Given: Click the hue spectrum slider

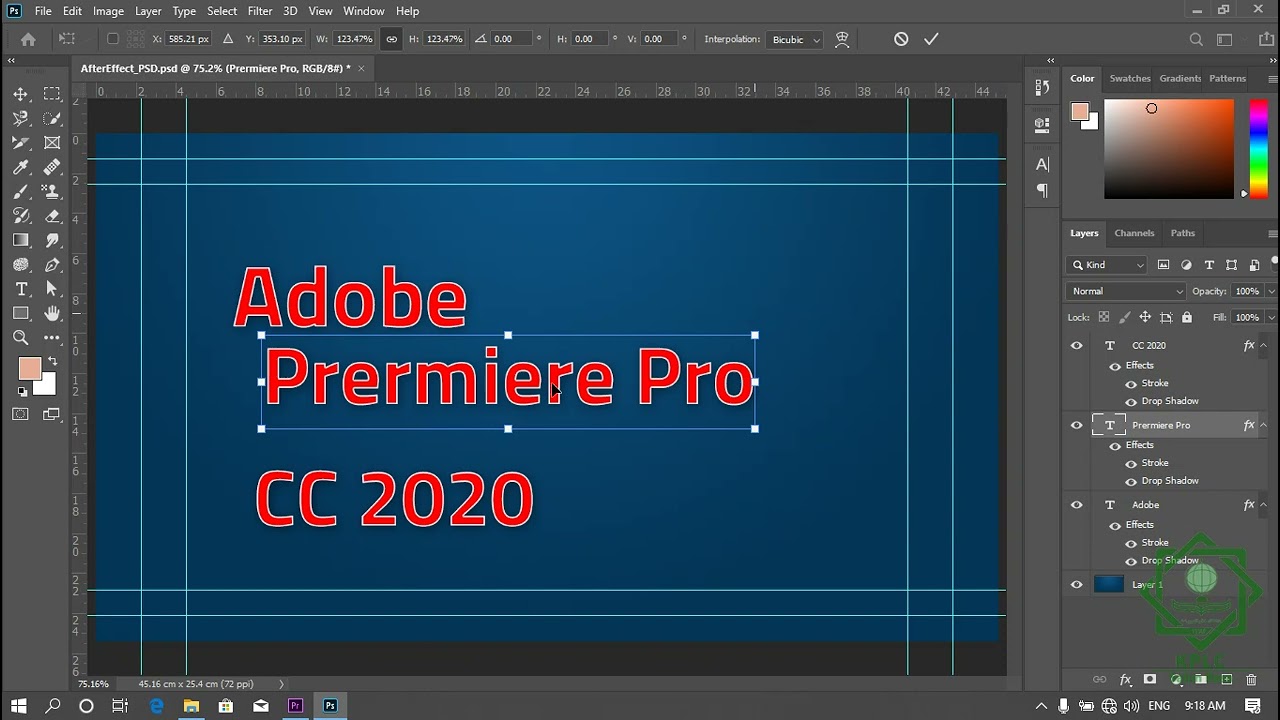Looking at the screenshot, I should 1259,148.
